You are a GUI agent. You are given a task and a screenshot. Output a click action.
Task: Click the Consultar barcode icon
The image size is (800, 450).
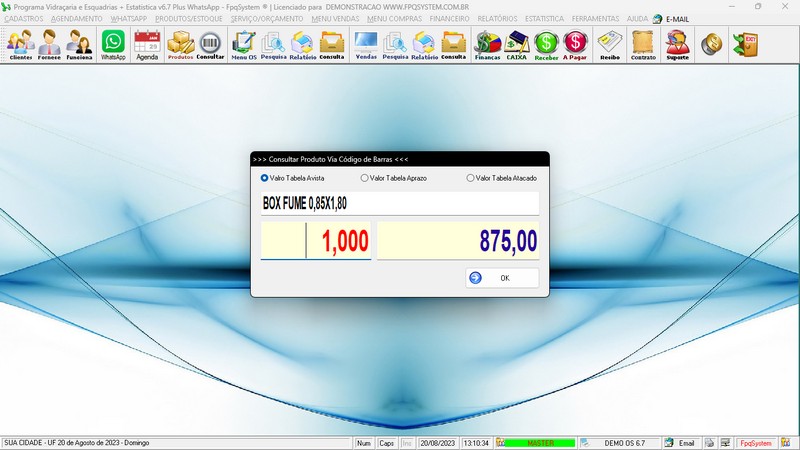pos(210,45)
